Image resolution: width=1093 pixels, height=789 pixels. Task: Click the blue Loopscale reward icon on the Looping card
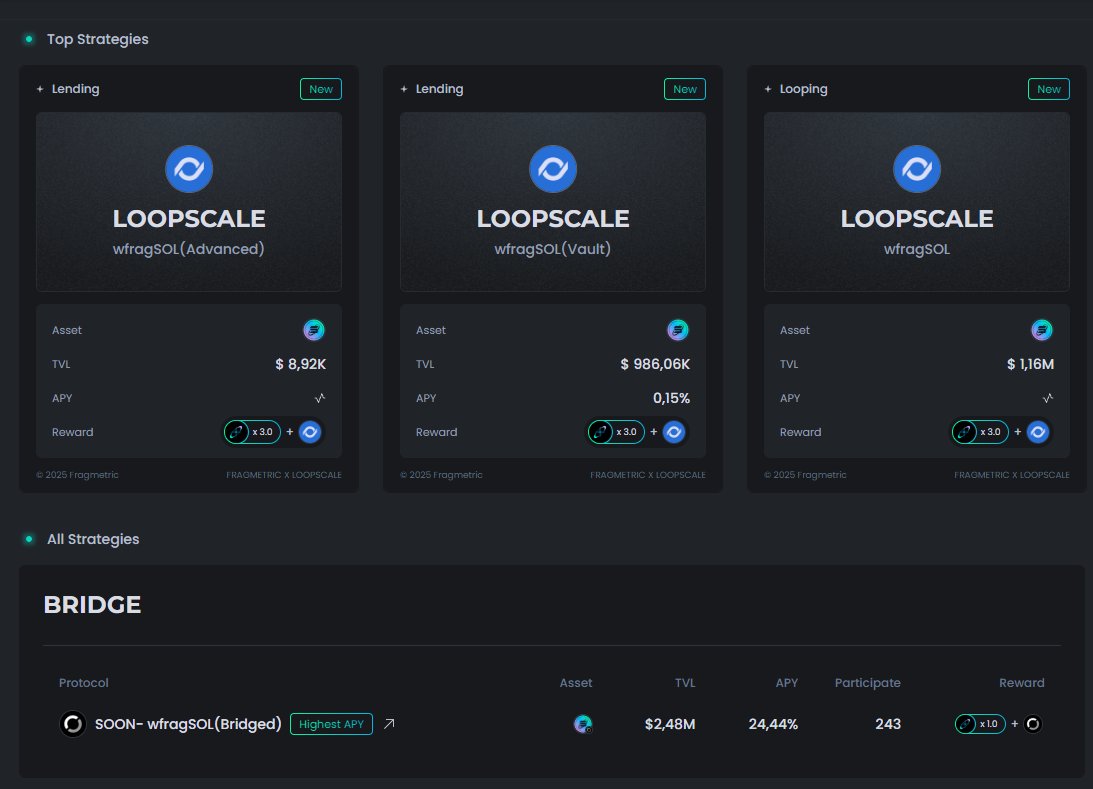(x=1038, y=431)
